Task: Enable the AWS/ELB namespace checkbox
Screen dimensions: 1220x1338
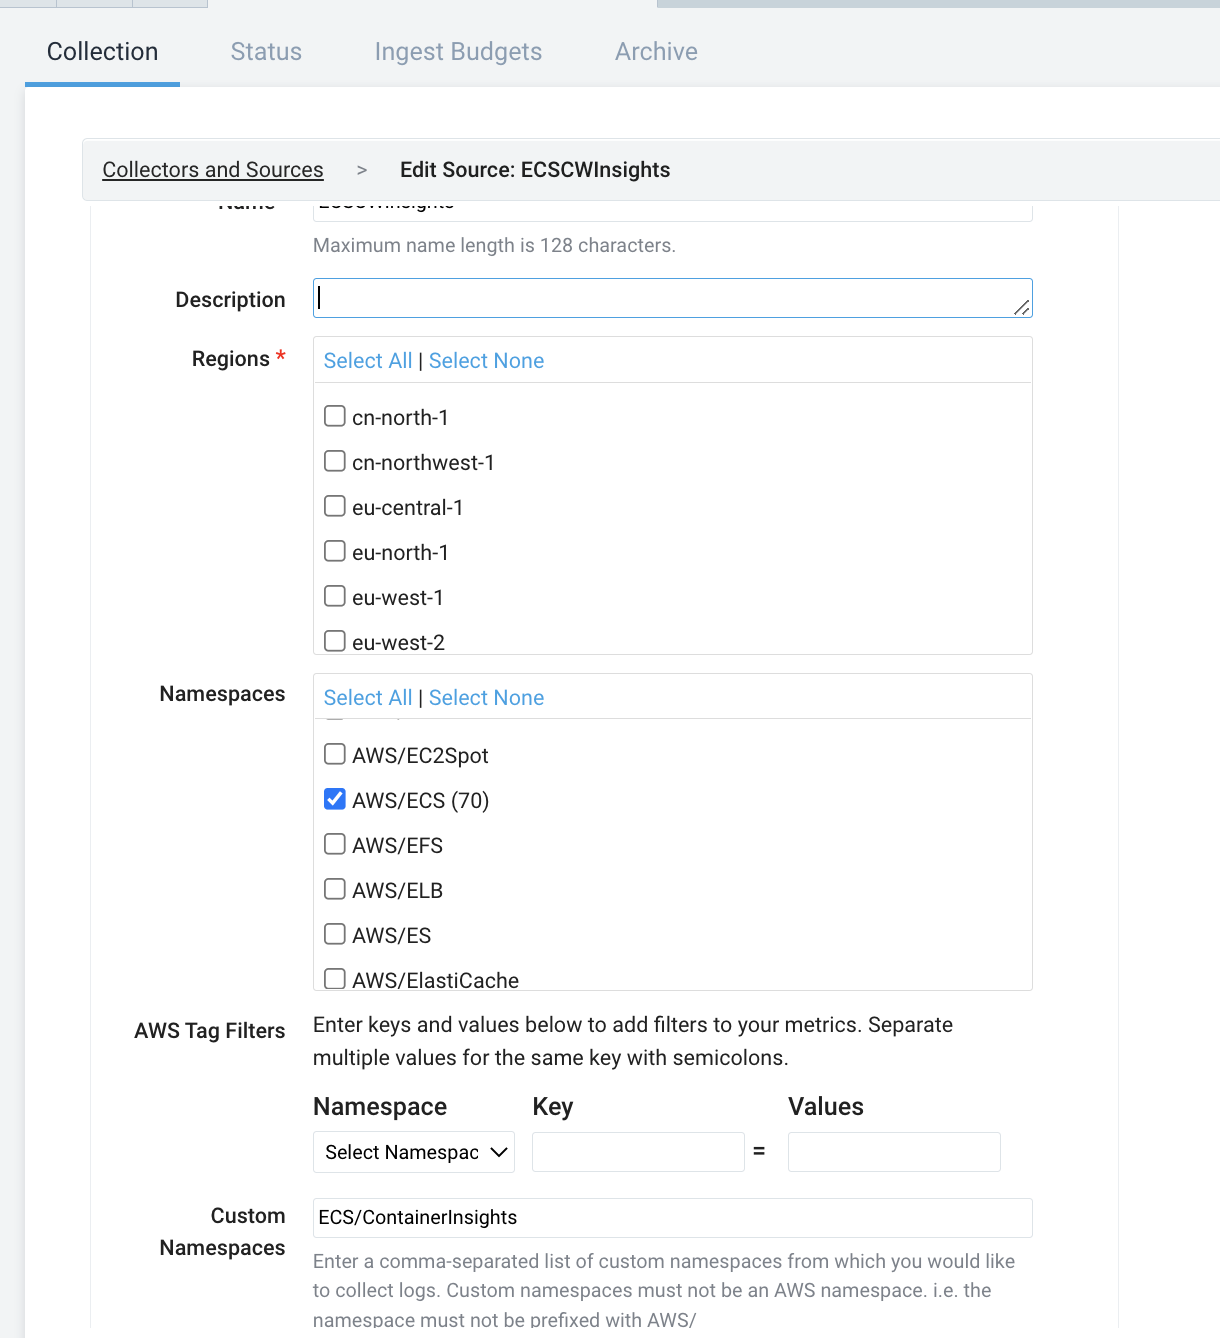Action: pyautogui.click(x=334, y=888)
